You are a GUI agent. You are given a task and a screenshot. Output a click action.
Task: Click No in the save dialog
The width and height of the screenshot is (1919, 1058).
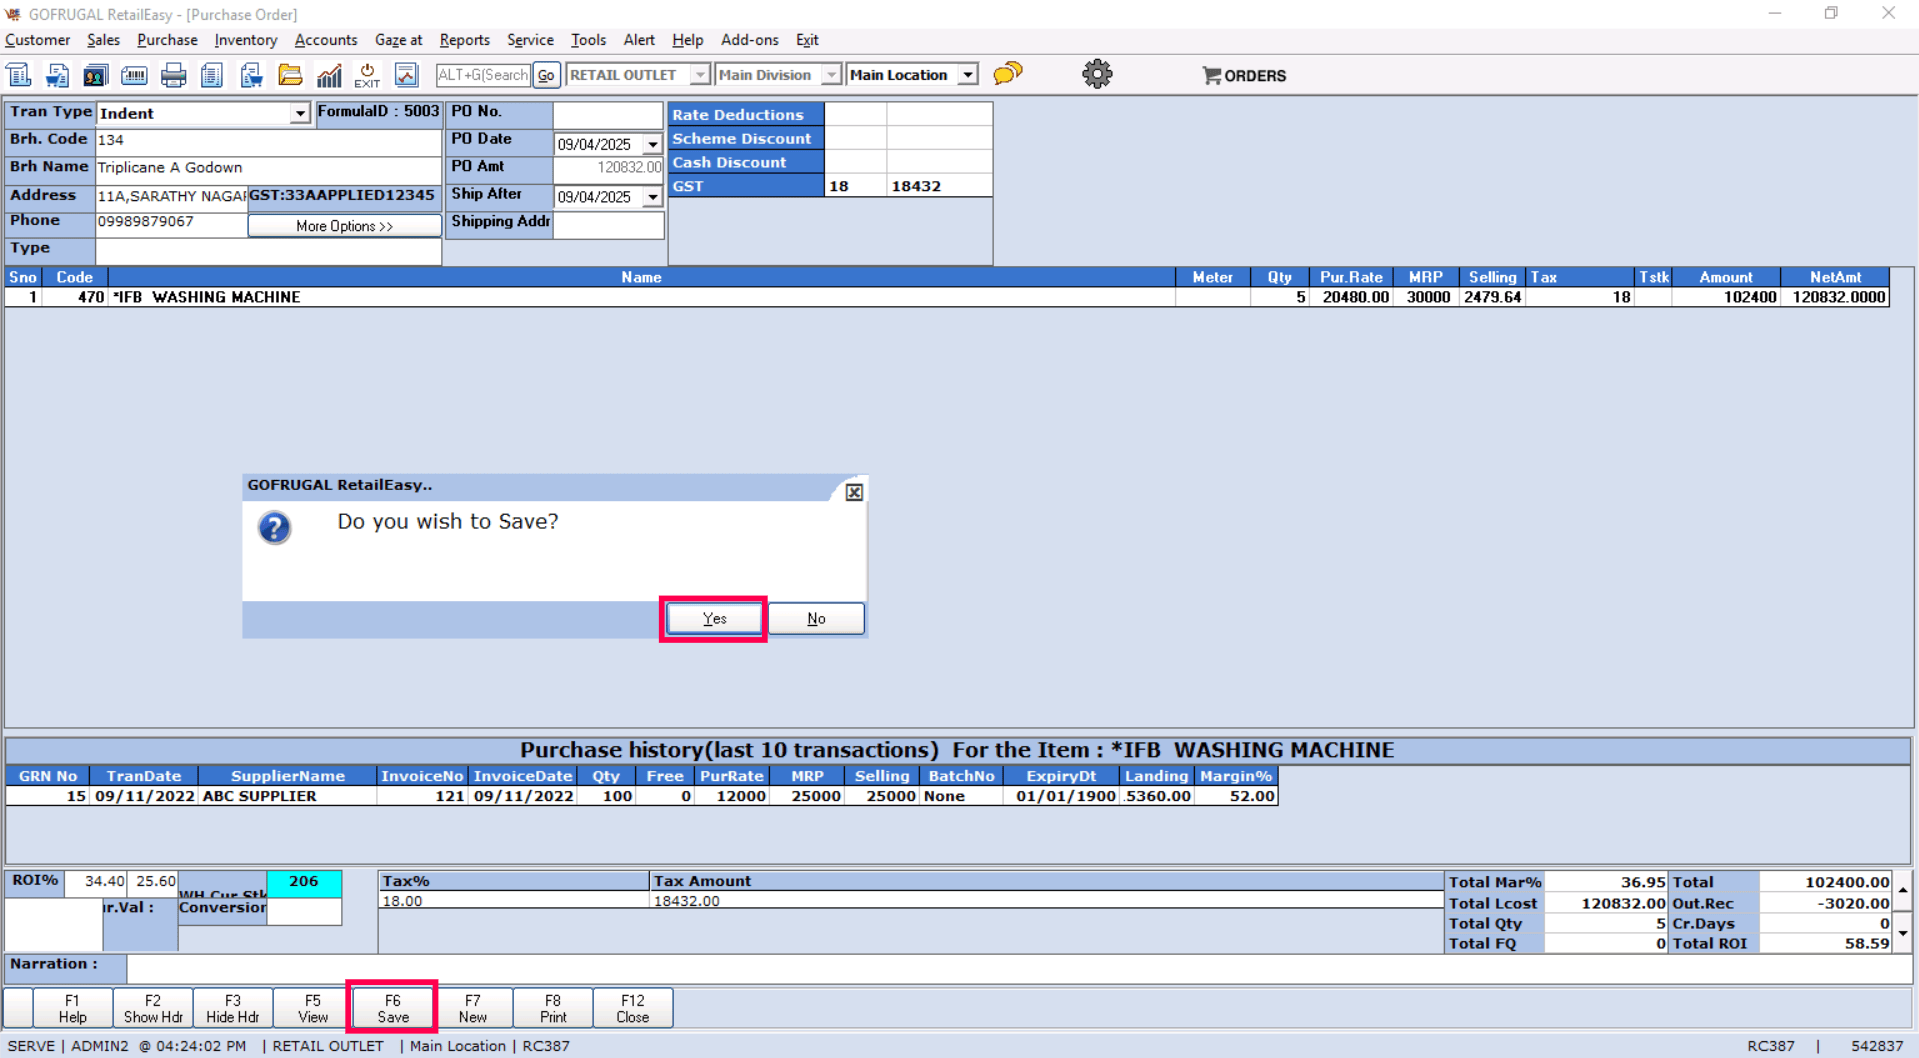click(816, 619)
